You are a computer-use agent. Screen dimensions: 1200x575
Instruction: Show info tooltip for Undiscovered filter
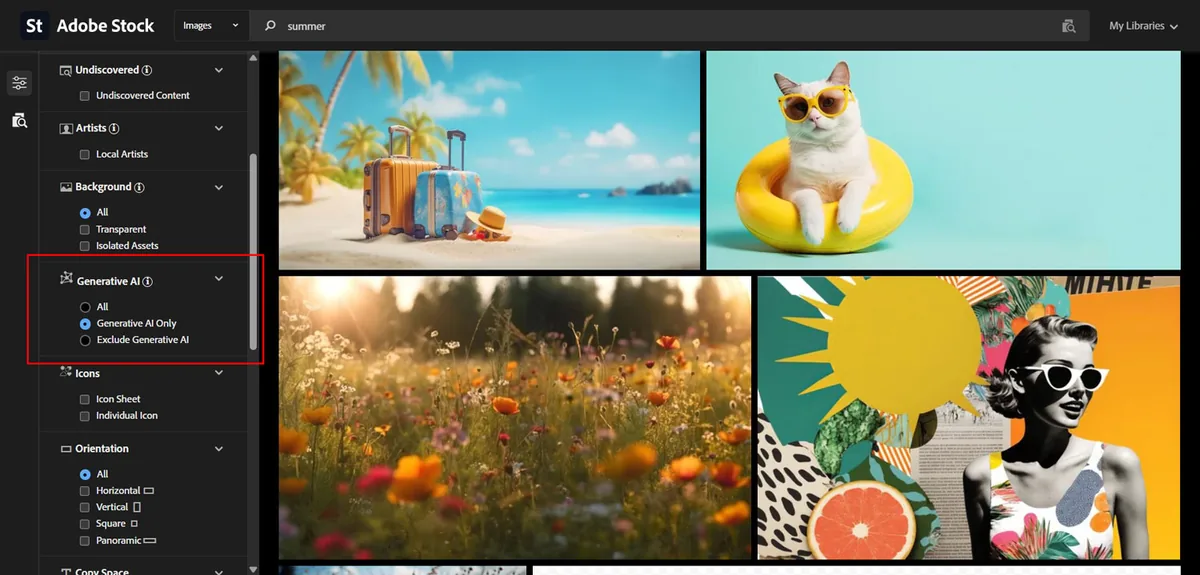pyautogui.click(x=147, y=70)
